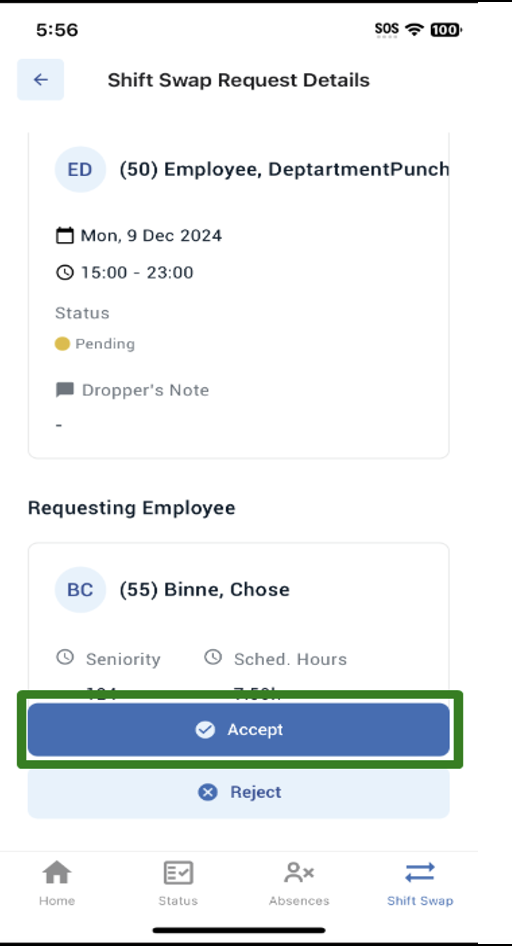Image resolution: width=512 pixels, height=946 pixels.
Task: Click the battery indicator in status bar
Action: (446, 29)
